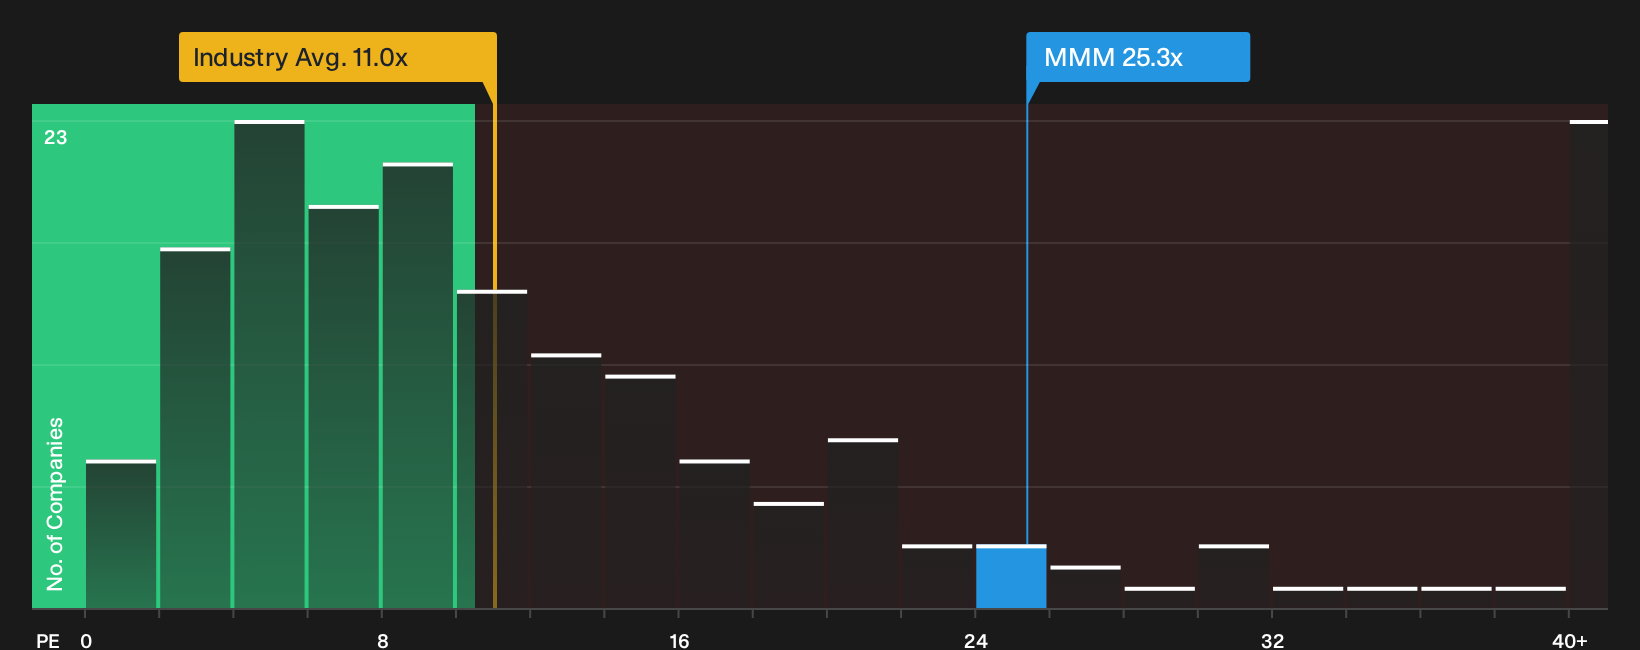Click the histogram bar at PE 12-14
Image resolution: width=1640 pixels, height=650 pixels.
tap(566, 481)
